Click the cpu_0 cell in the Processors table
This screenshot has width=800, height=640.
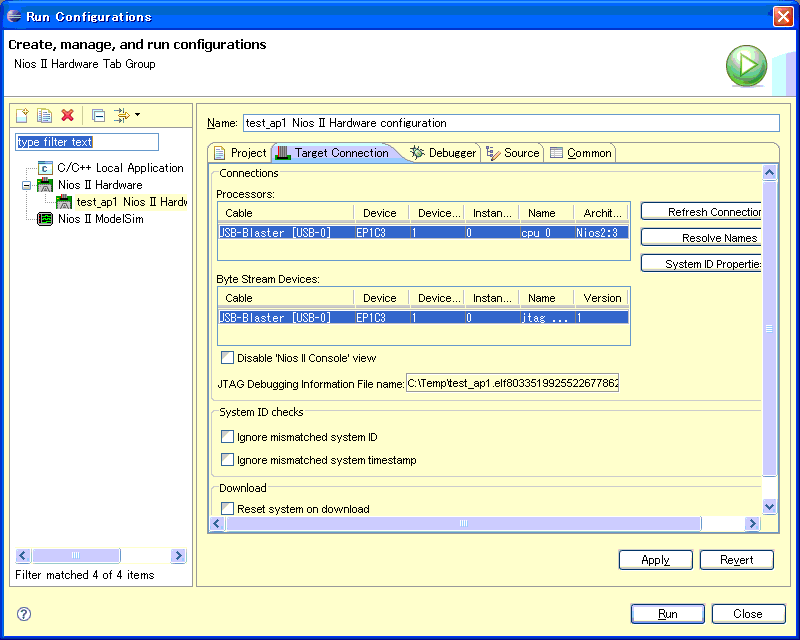(546, 233)
